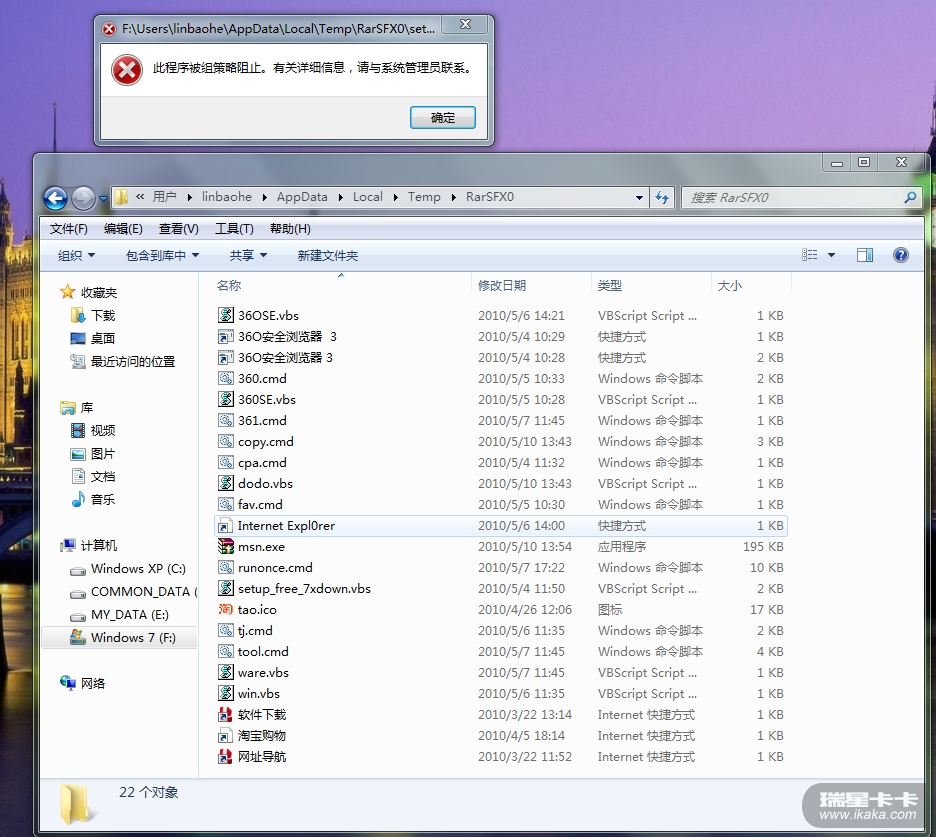Select the 音乐 library
Image resolution: width=936 pixels, height=837 pixels.
click(x=103, y=499)
